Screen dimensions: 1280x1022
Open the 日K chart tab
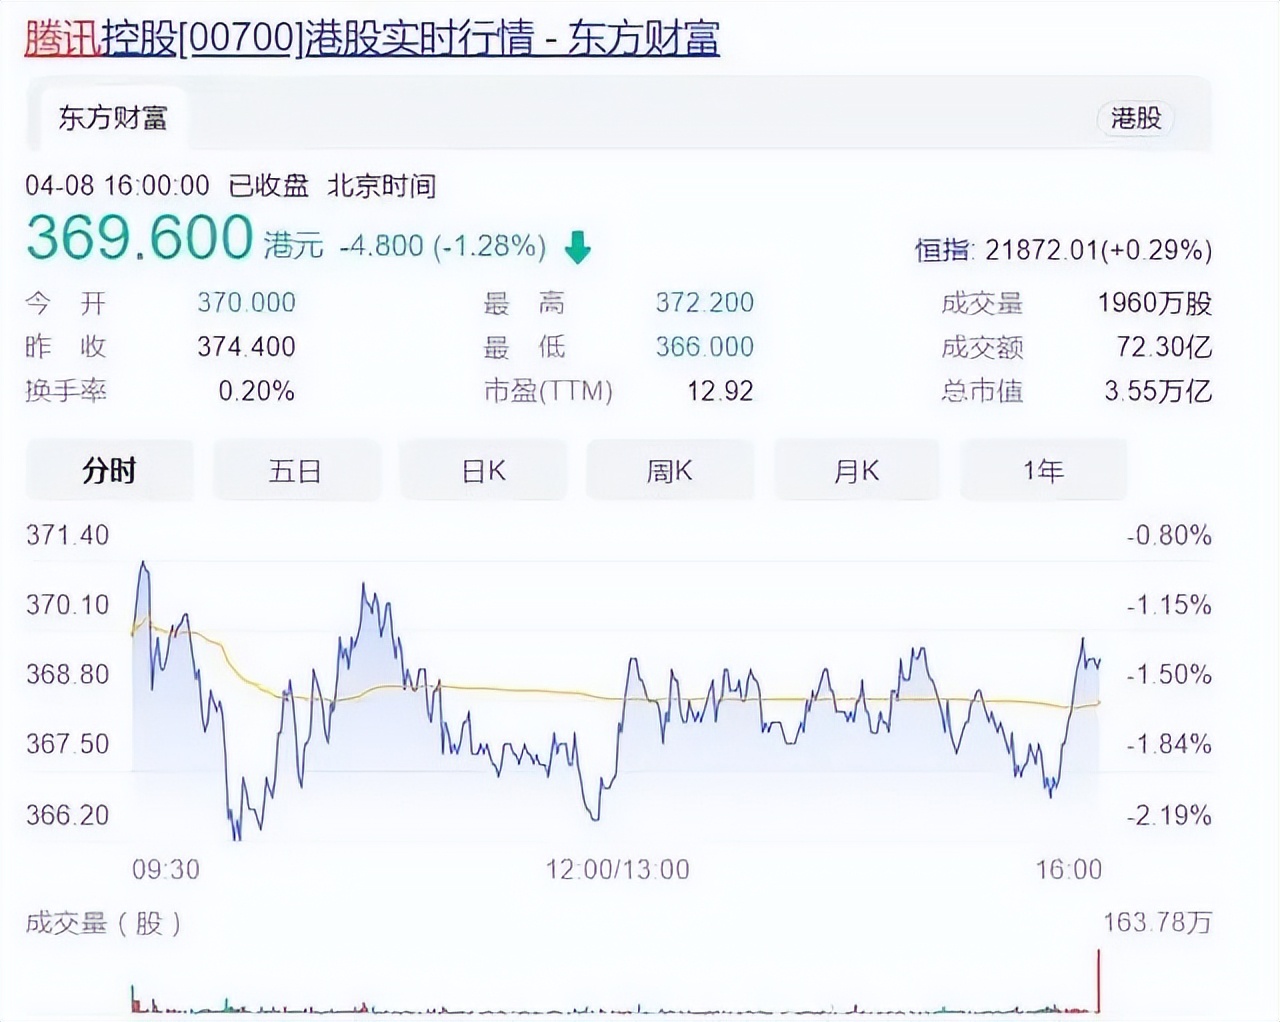pos(483,470)
